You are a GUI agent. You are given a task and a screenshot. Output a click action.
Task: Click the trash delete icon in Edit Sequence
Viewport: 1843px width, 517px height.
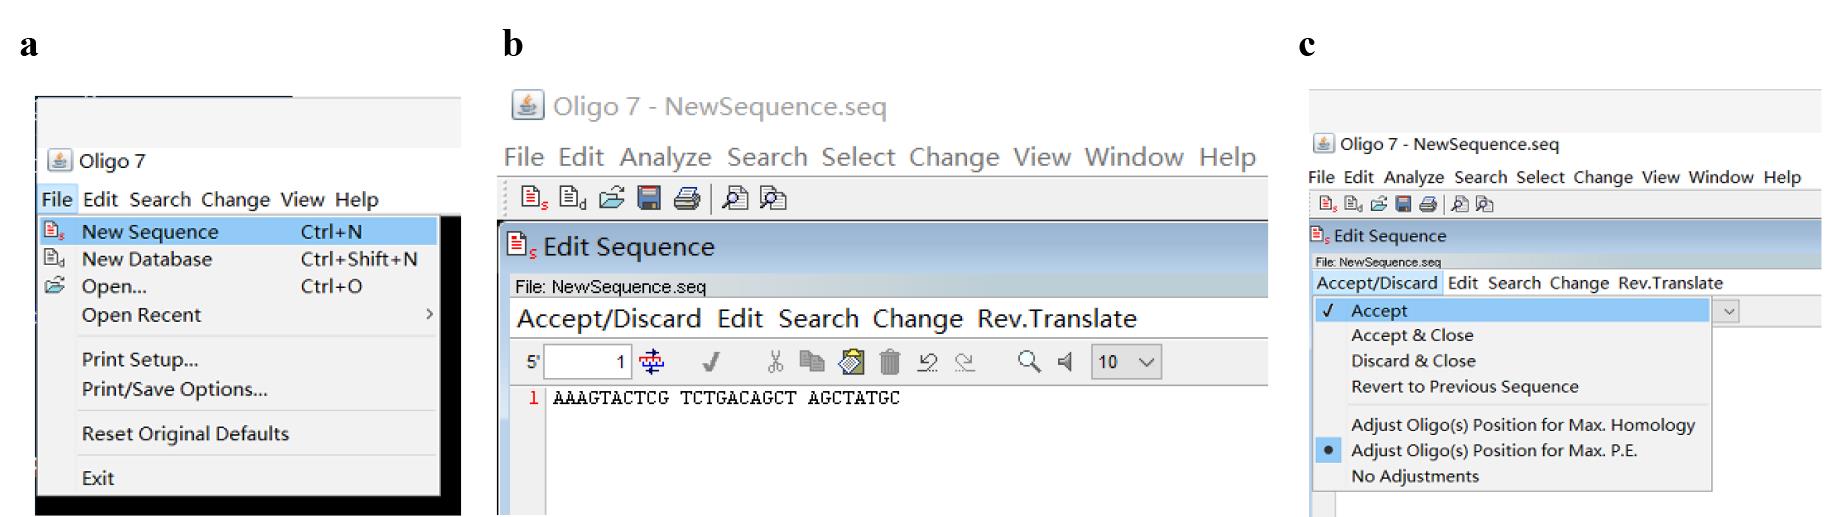(889, 361)
